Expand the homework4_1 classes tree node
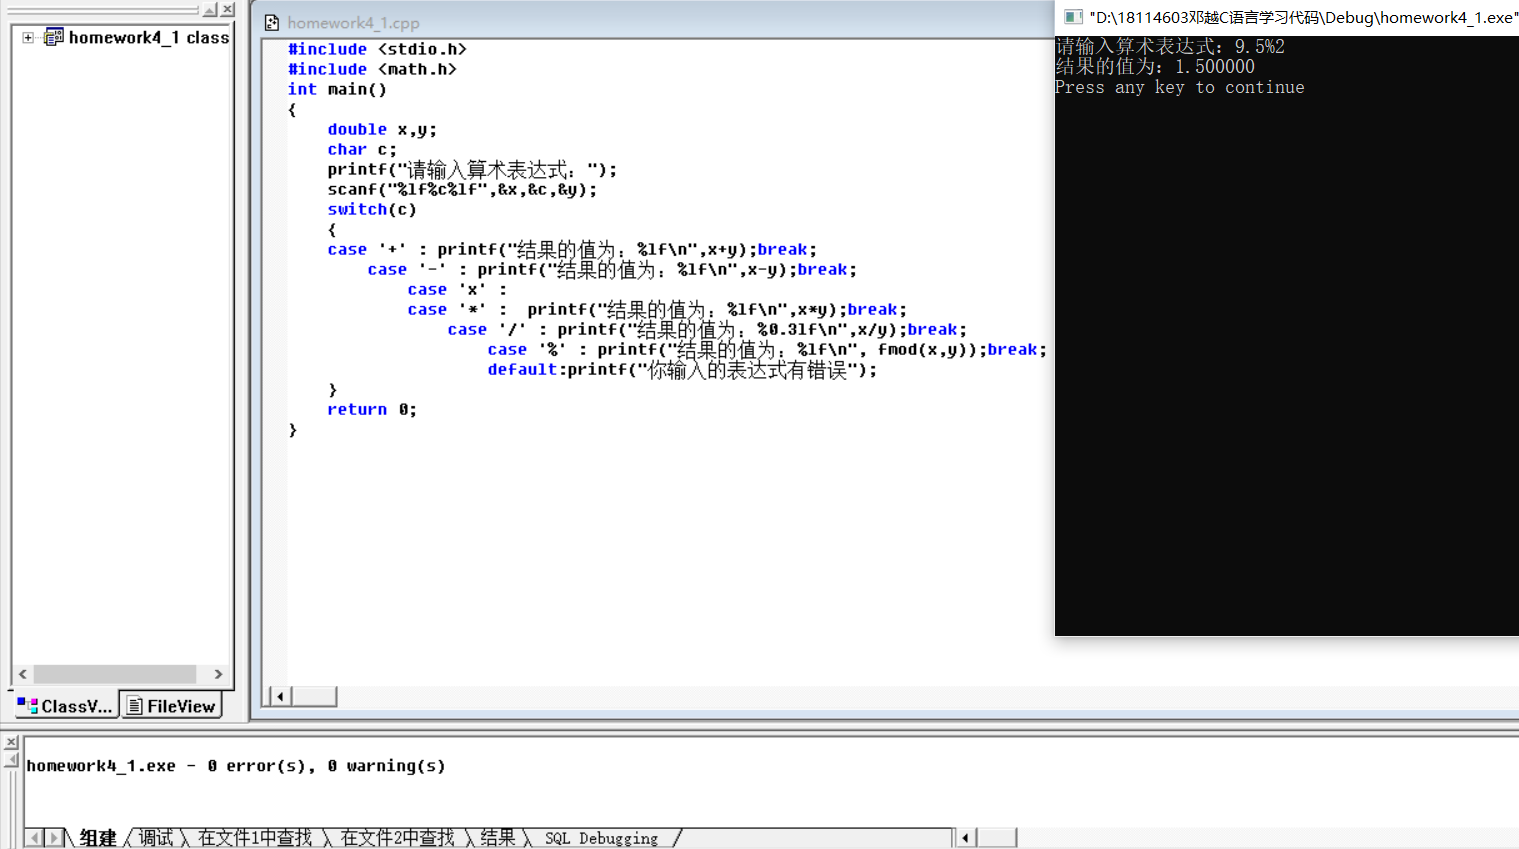The image size is (1519, 849). [27, 37]
